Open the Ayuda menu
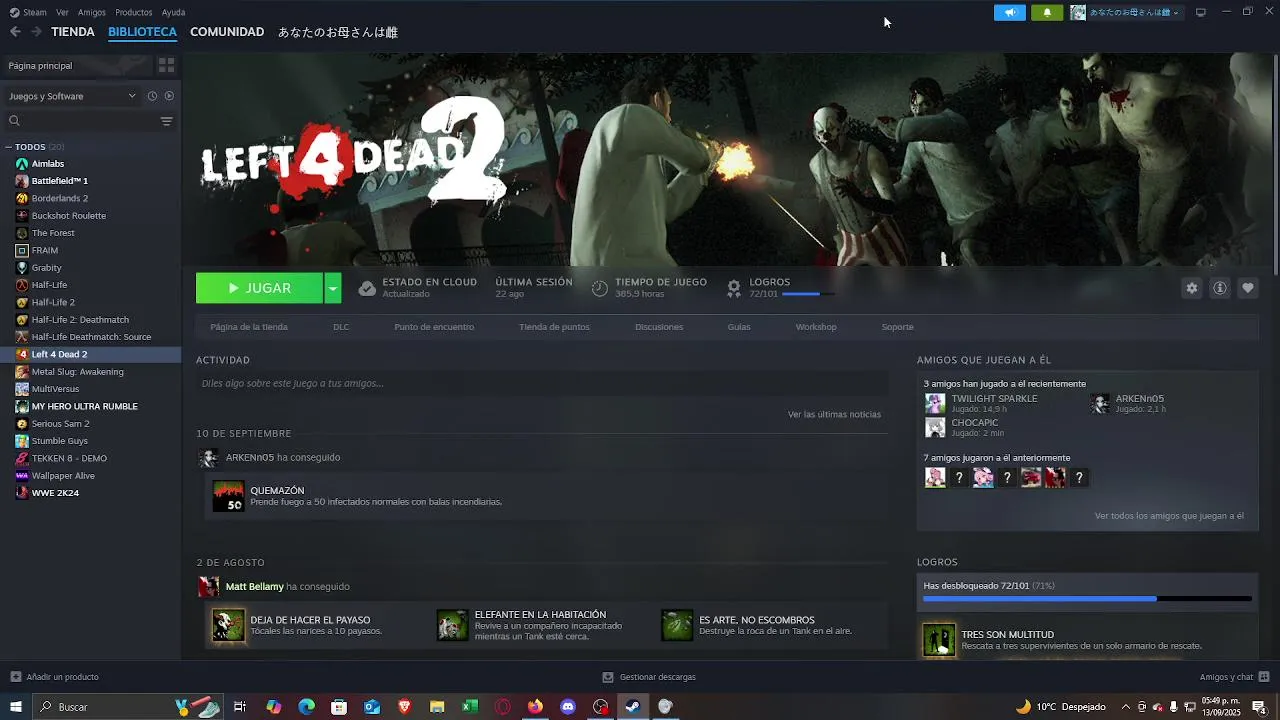Screen dimensions: 1280x720 [x=173, y=12]
